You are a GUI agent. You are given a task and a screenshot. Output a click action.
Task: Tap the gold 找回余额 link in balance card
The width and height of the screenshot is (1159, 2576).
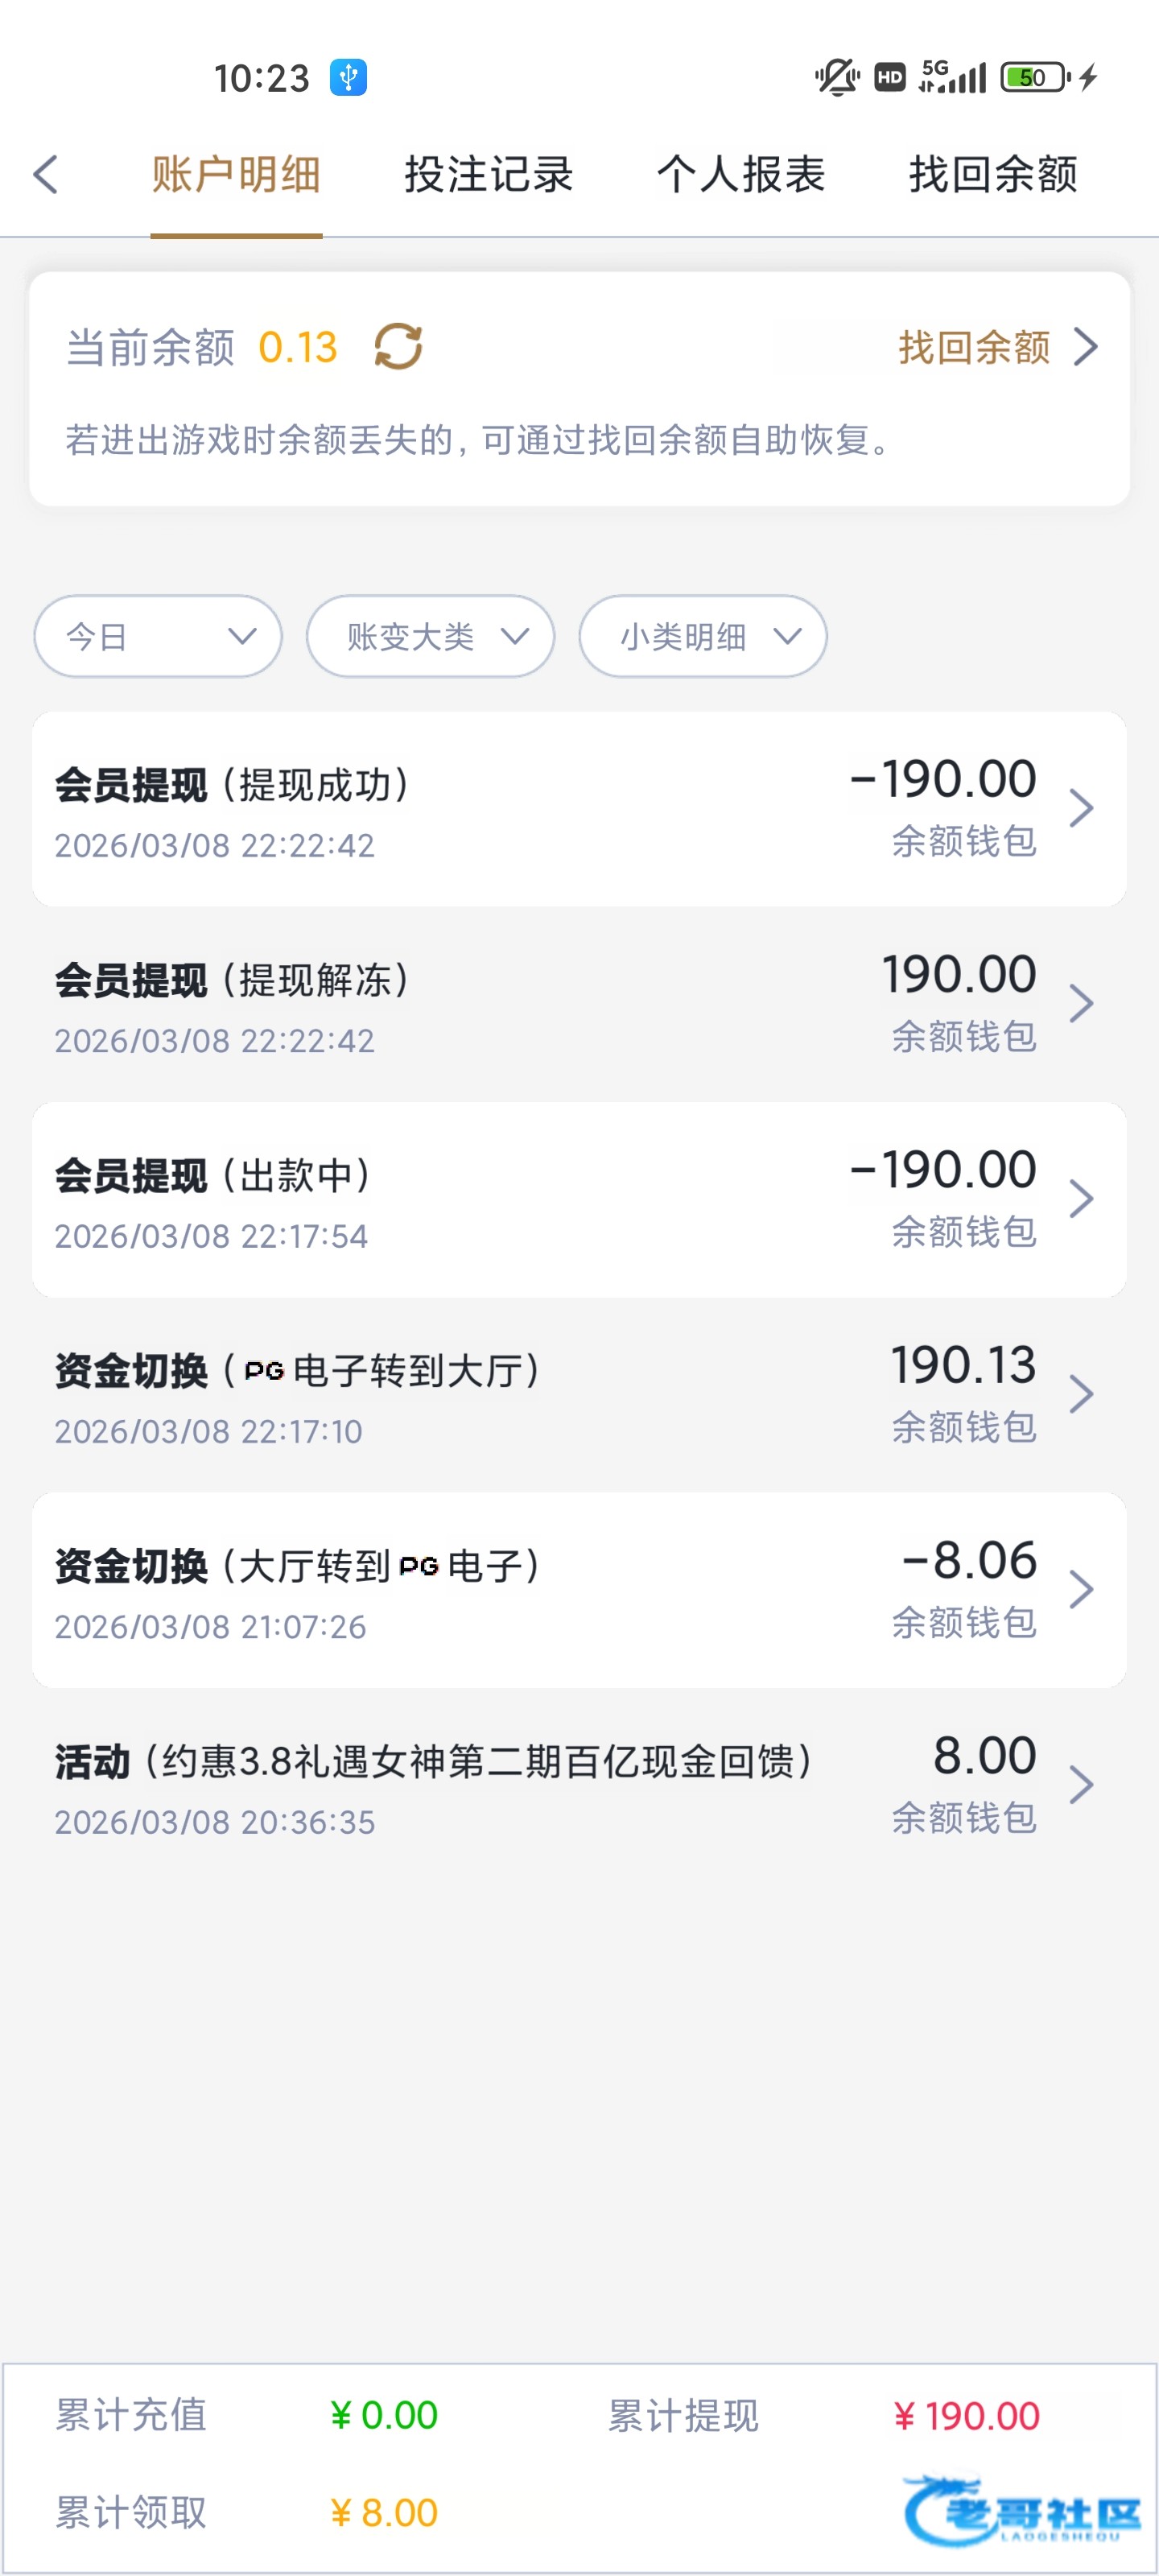[x=996, y=347]
